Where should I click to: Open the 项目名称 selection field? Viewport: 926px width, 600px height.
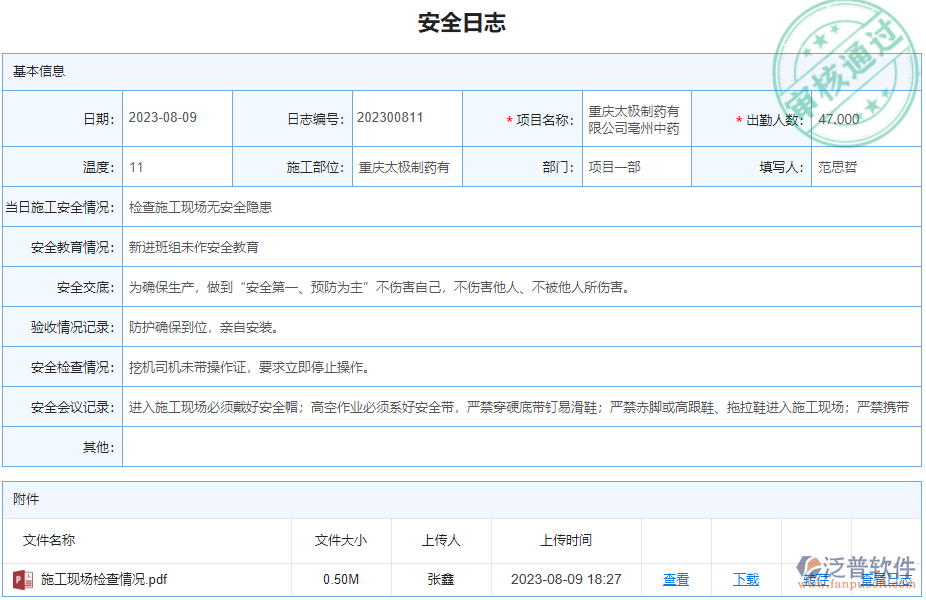point(634,117)
